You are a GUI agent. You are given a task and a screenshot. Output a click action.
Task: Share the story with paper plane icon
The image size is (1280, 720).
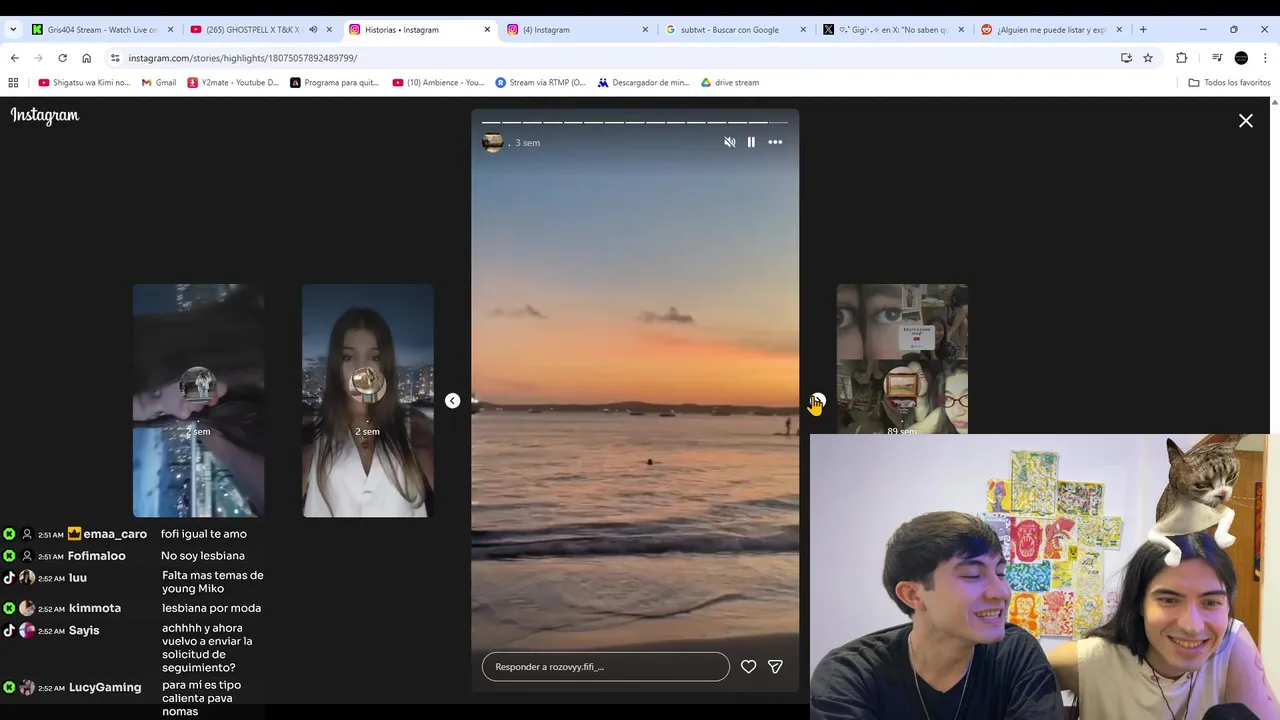pyautogui.click(x=775, y=667)
